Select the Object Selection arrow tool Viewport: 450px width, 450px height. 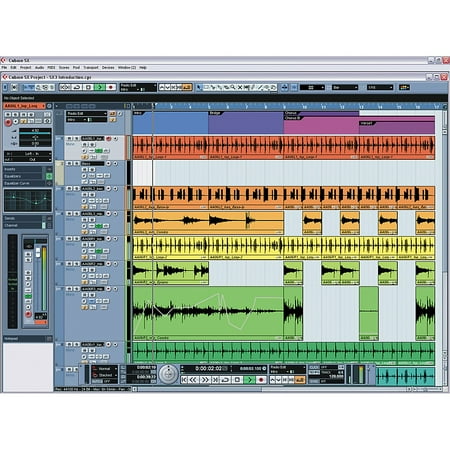point(199,87)
